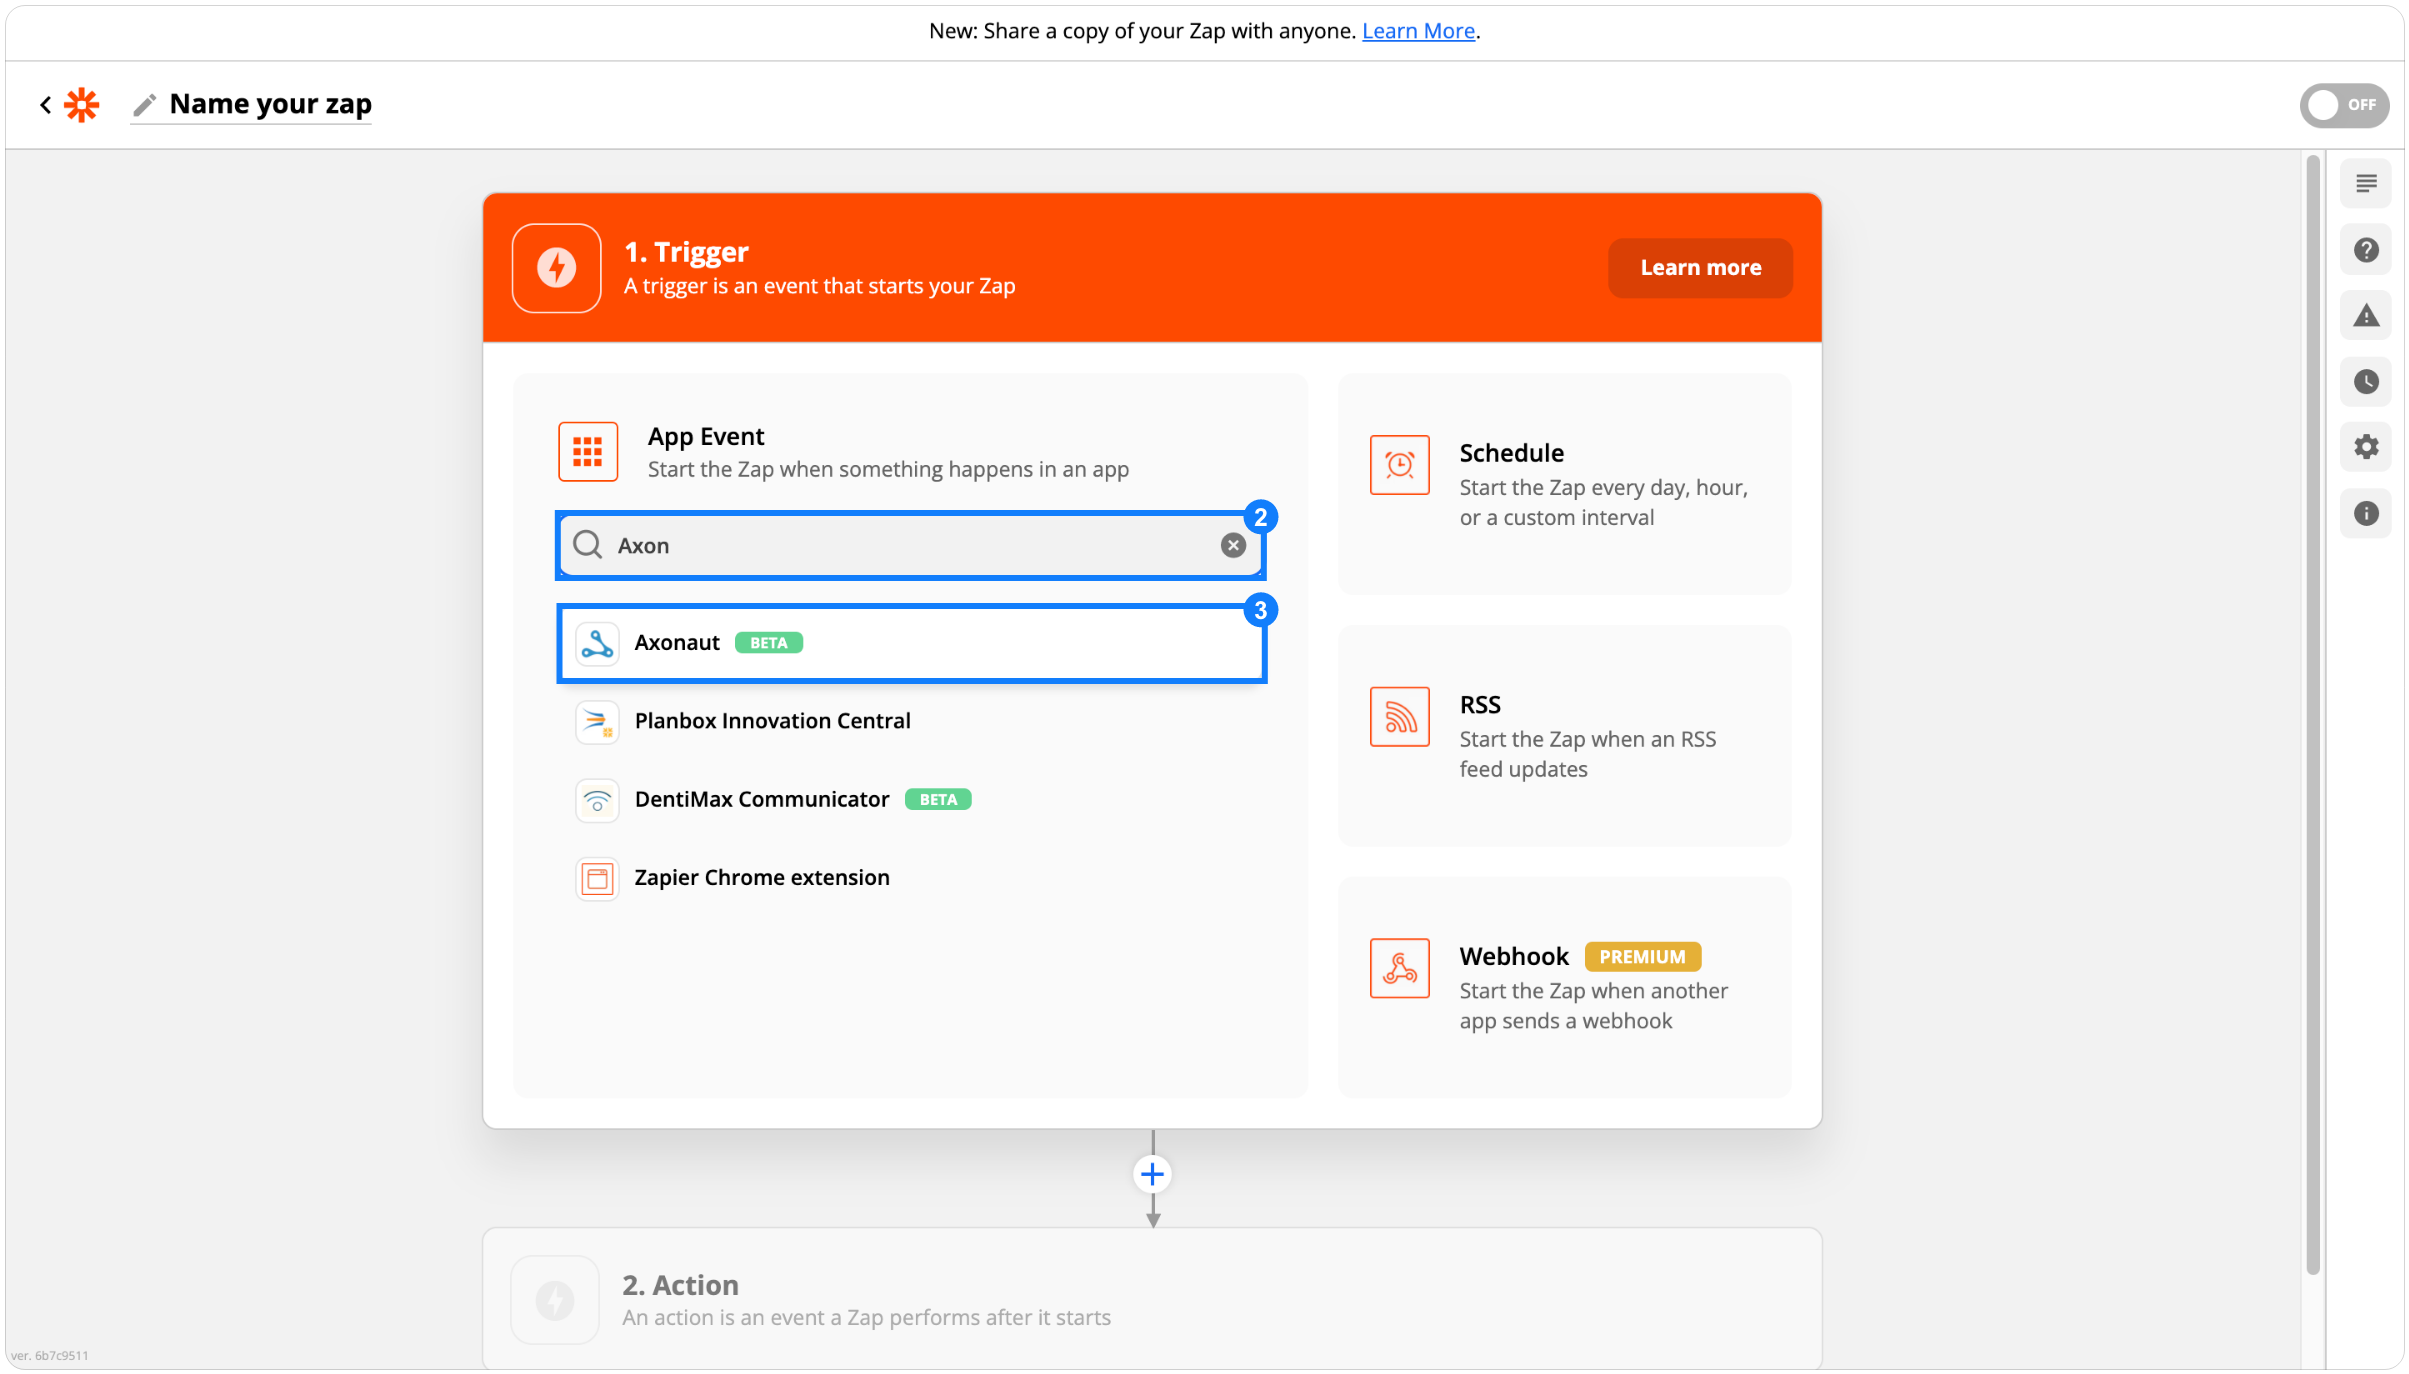Open the Zapier home logo

(x=82, y=104)
